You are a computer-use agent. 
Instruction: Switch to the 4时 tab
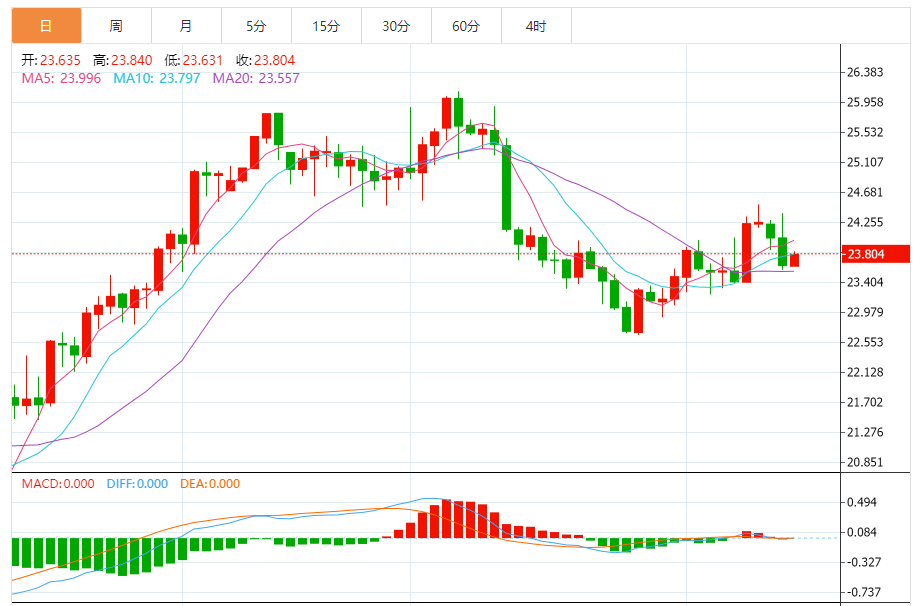(536, 26)
